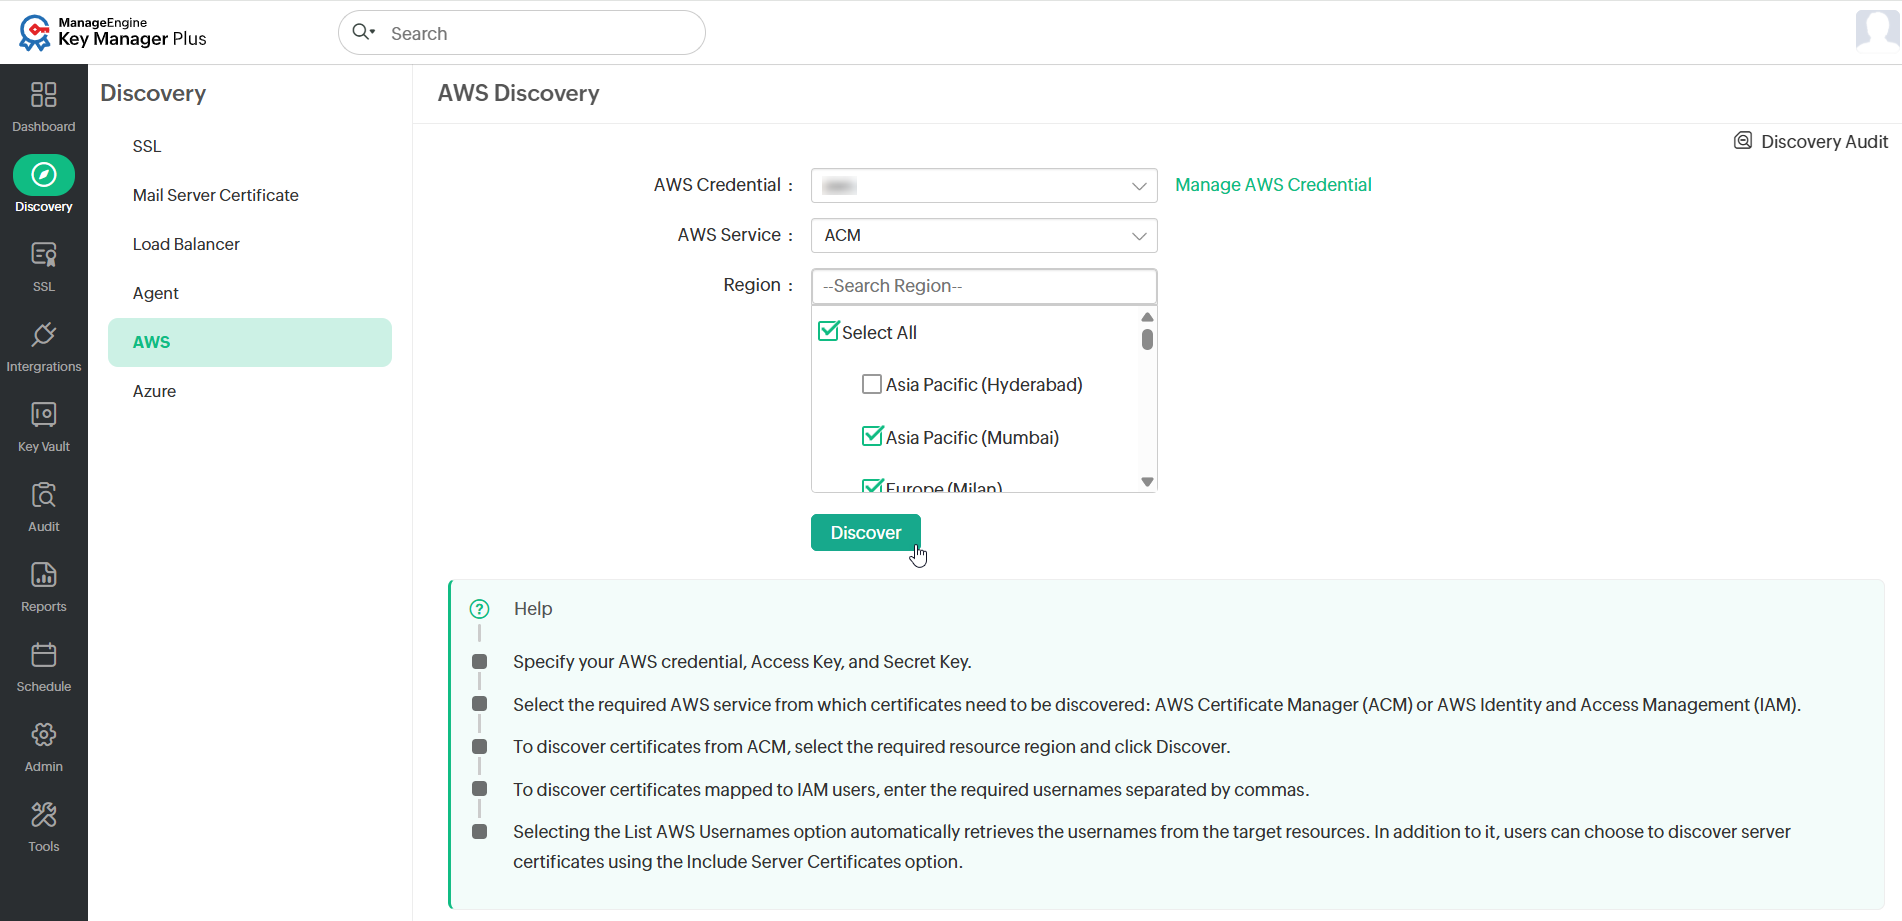Check Asia Pacific (Hyderabad) region
The height and width of the screenshot is (921, 1902).
click(x=872, y=384)
